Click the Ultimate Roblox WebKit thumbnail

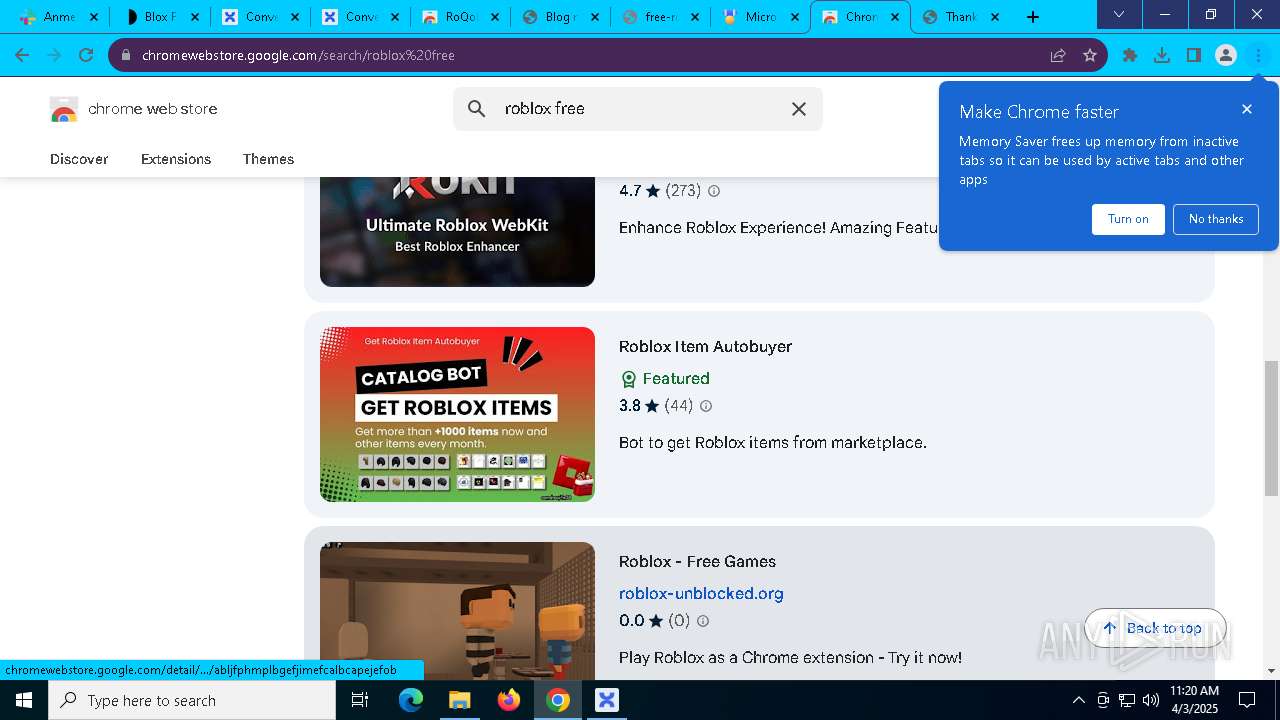click(457, 231)
